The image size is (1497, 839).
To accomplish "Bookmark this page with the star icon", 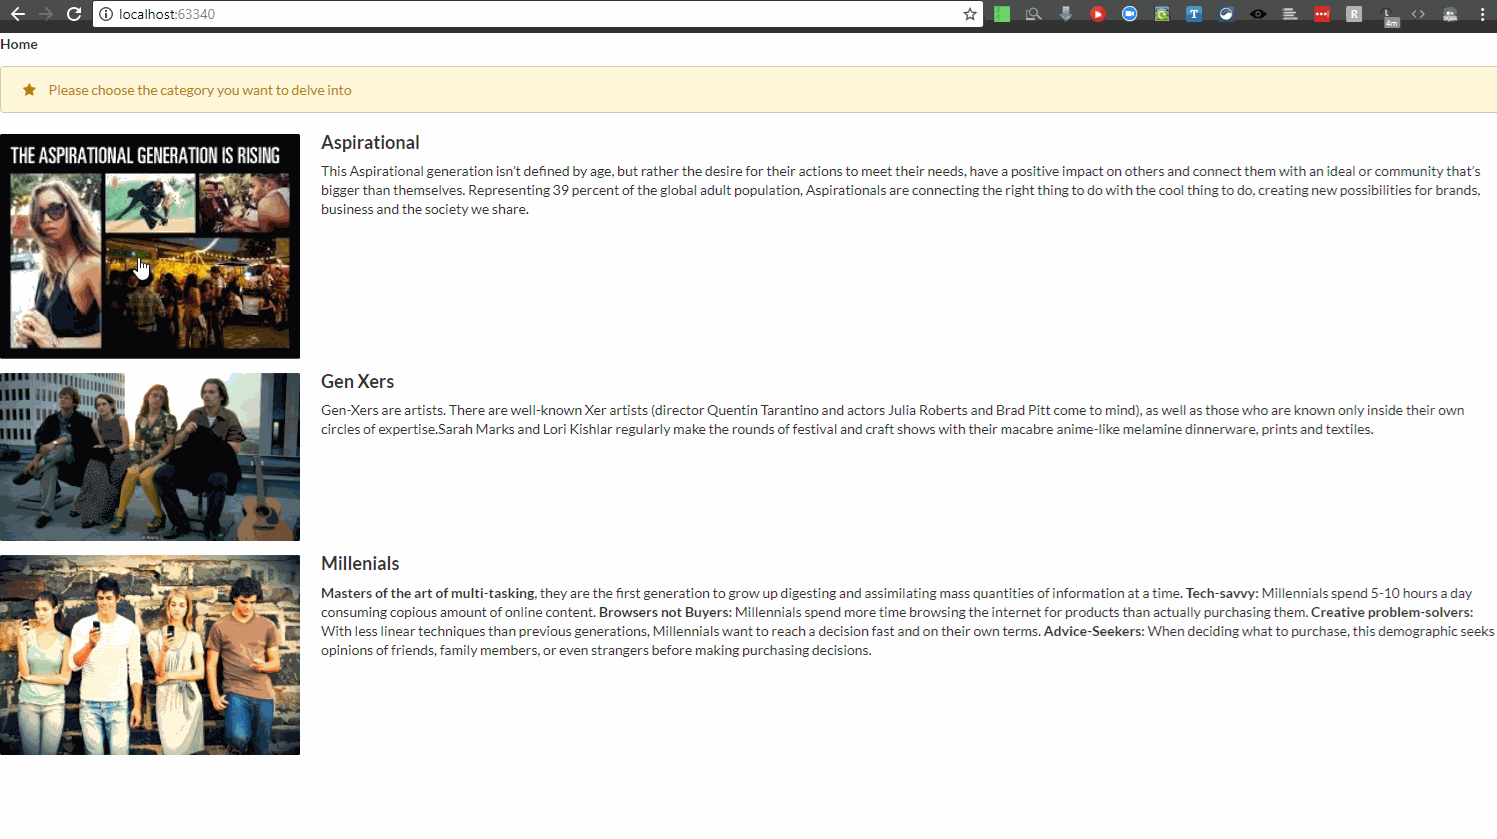I will click(969, 14).
